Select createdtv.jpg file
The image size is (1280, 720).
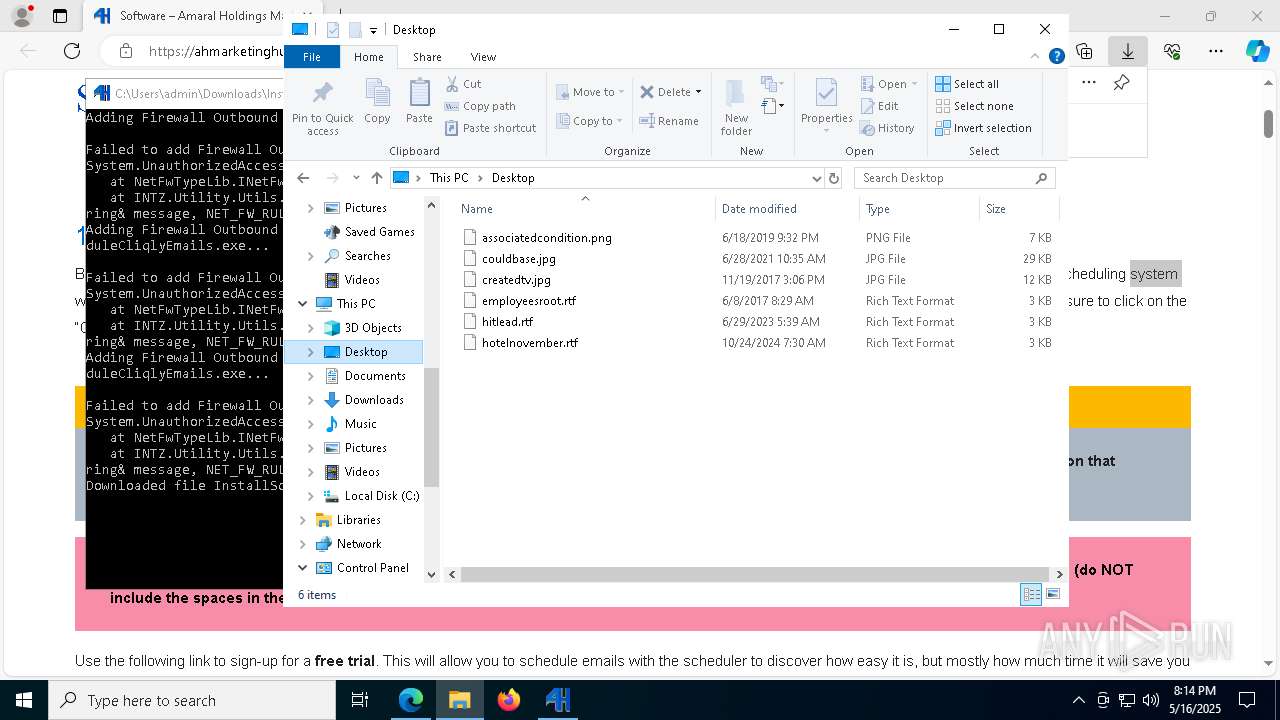516,280
